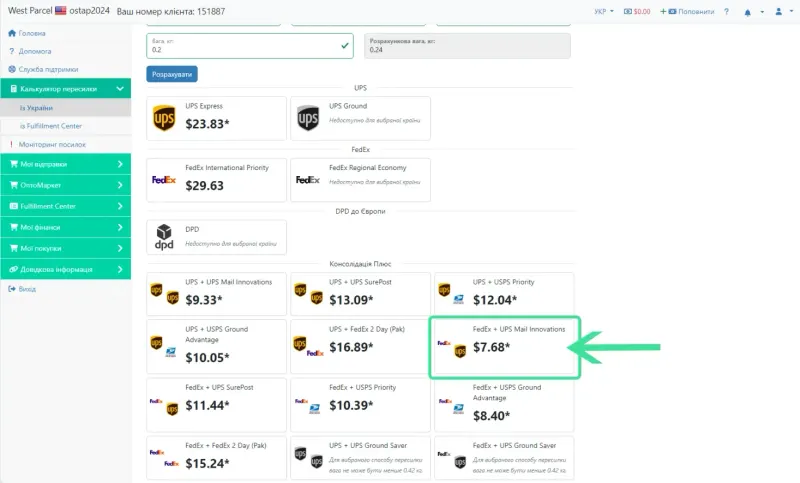800x483 pixels.
Task: Open the УКР language dropdown
Action: tap(604, 11)
